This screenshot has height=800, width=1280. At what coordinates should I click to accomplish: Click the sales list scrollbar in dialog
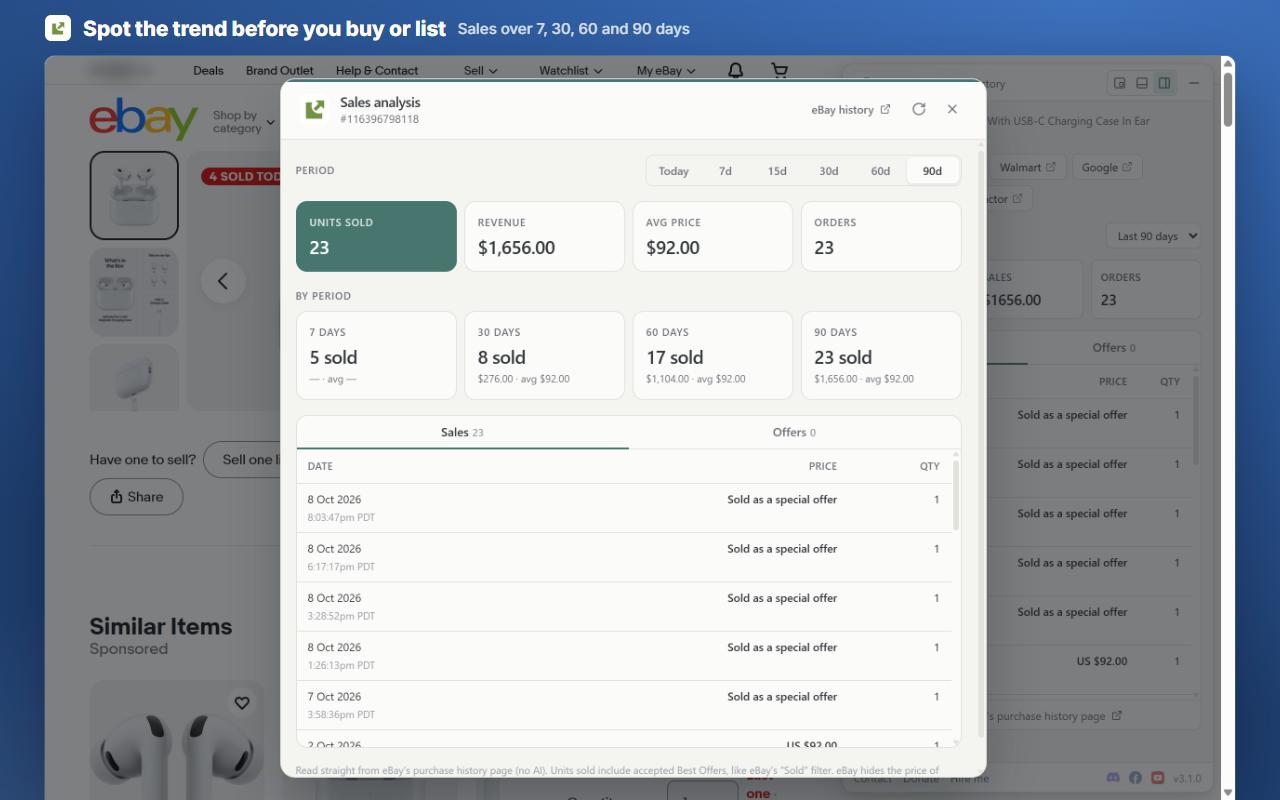pos(956,497)
